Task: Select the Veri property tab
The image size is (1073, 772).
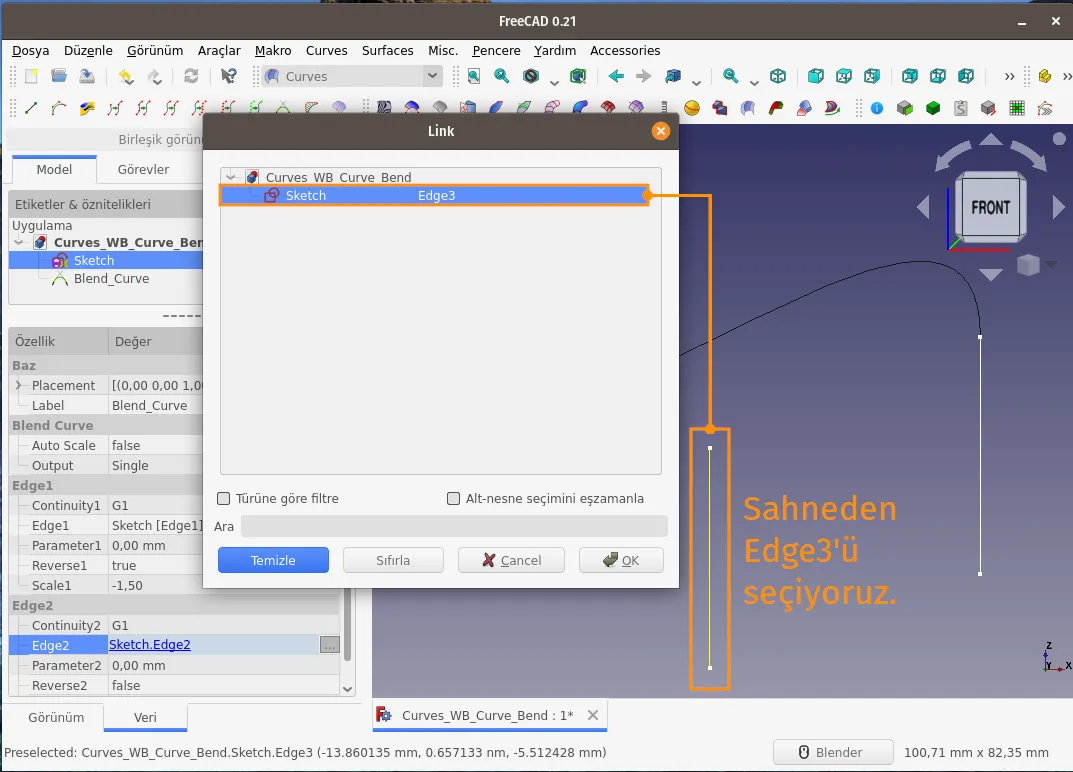Action: pyautogui.click(x=145, y=717)
